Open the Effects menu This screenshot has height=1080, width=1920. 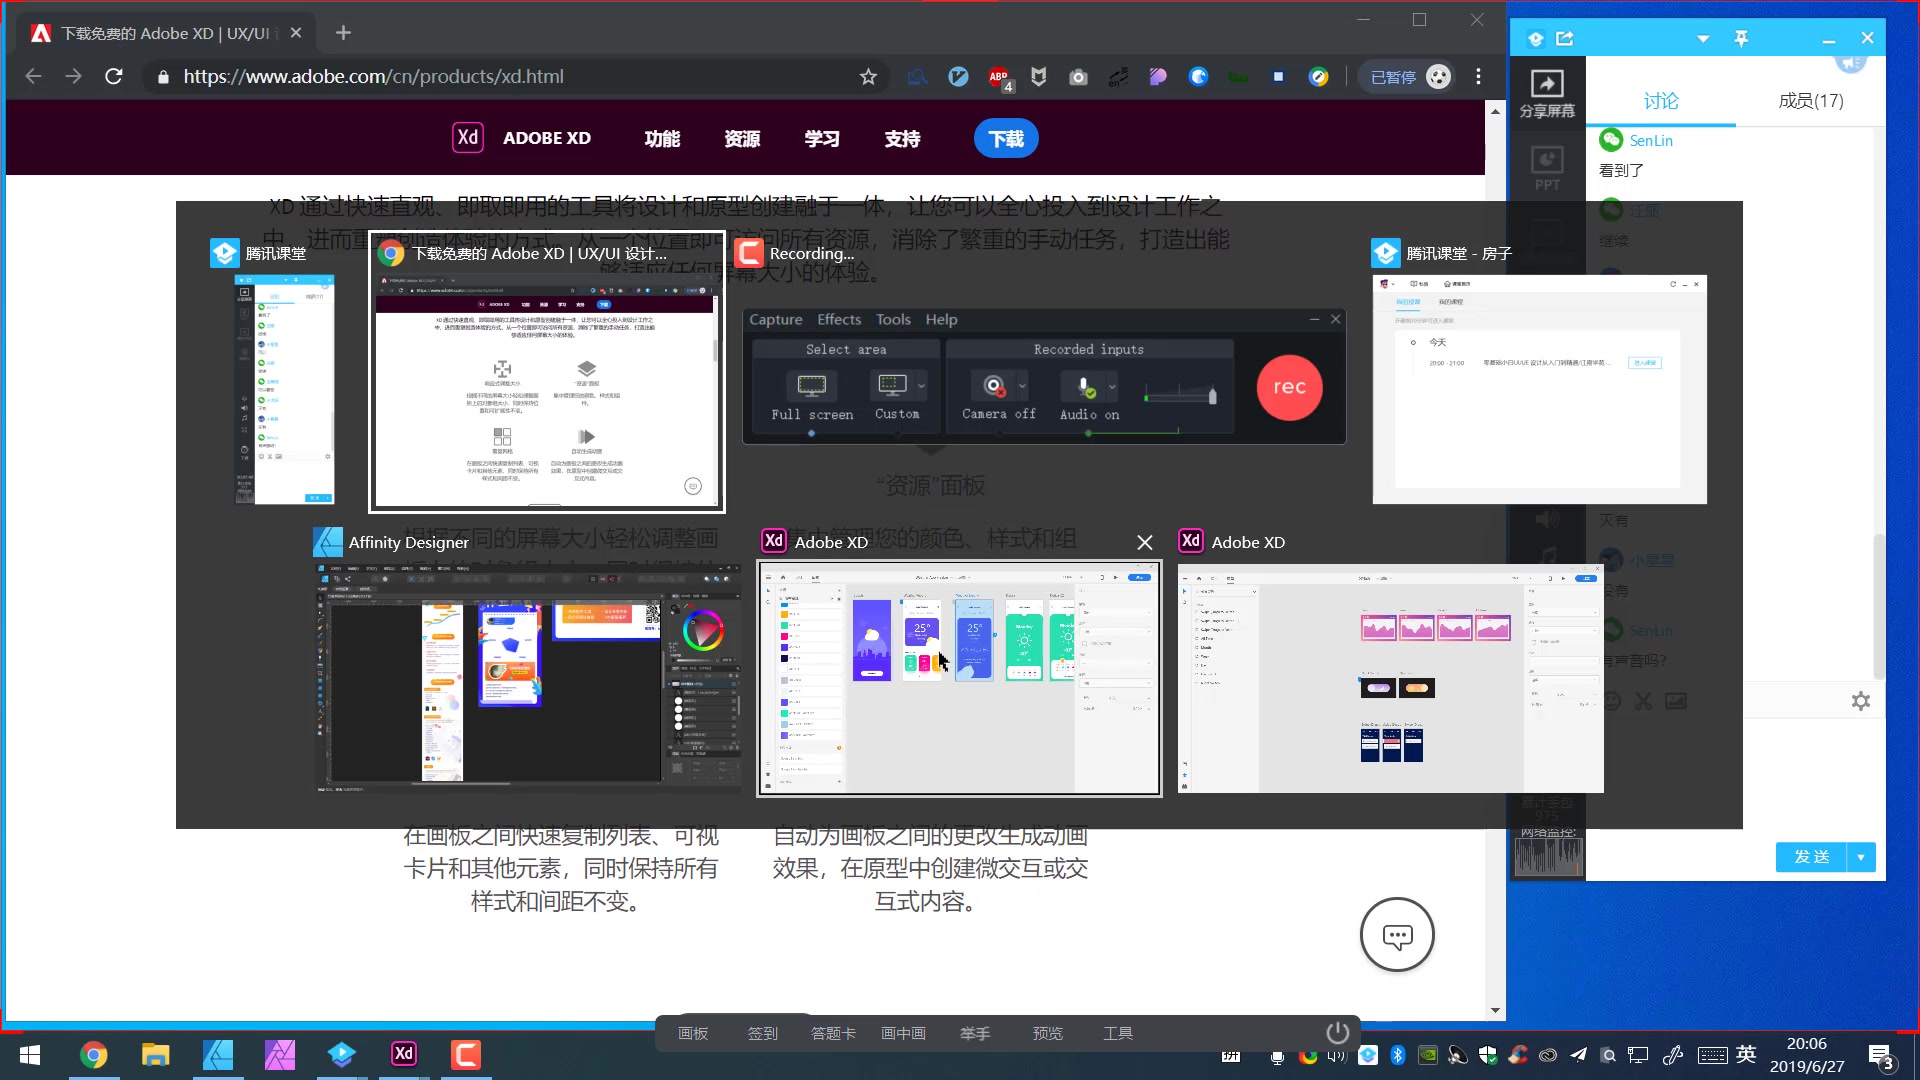839,319
